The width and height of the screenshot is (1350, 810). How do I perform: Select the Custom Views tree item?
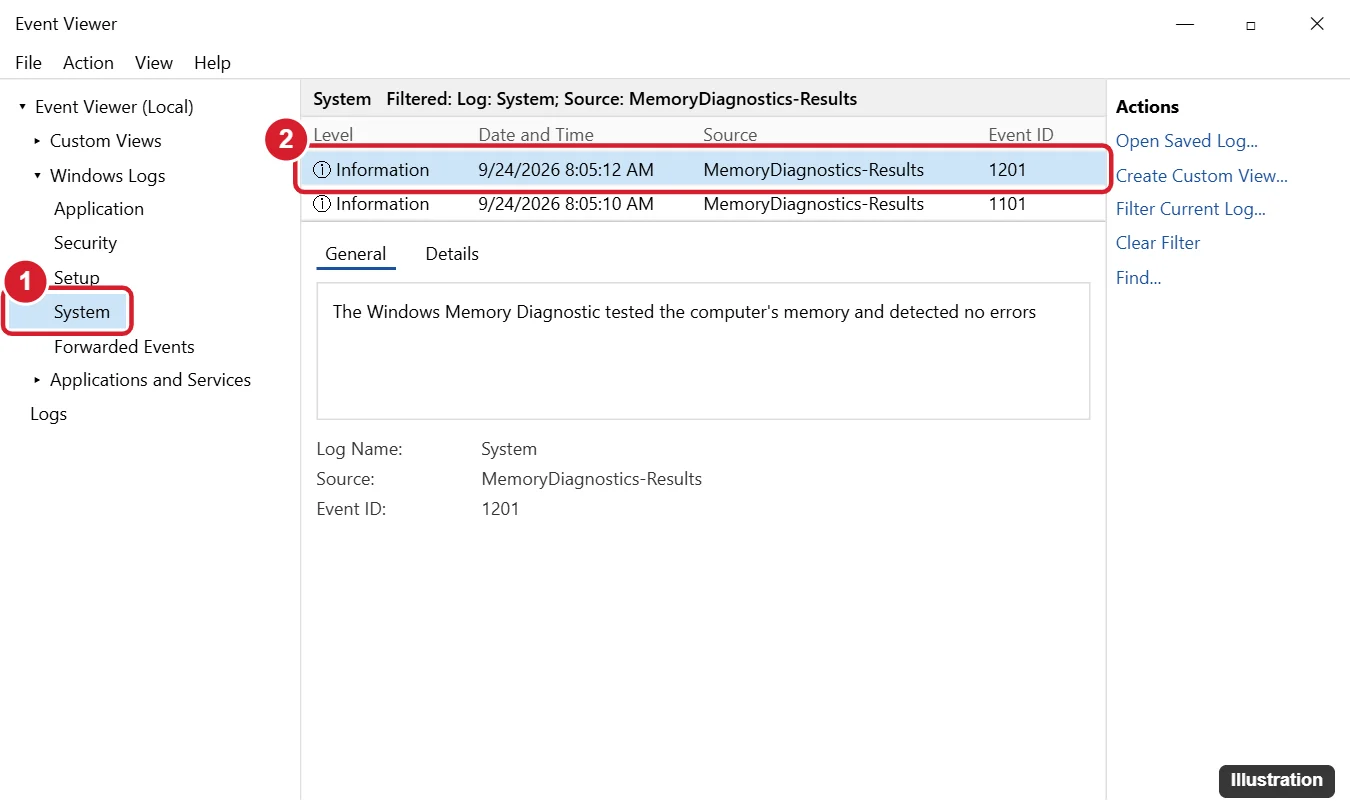pyautogui.click(x=106, y=141)
